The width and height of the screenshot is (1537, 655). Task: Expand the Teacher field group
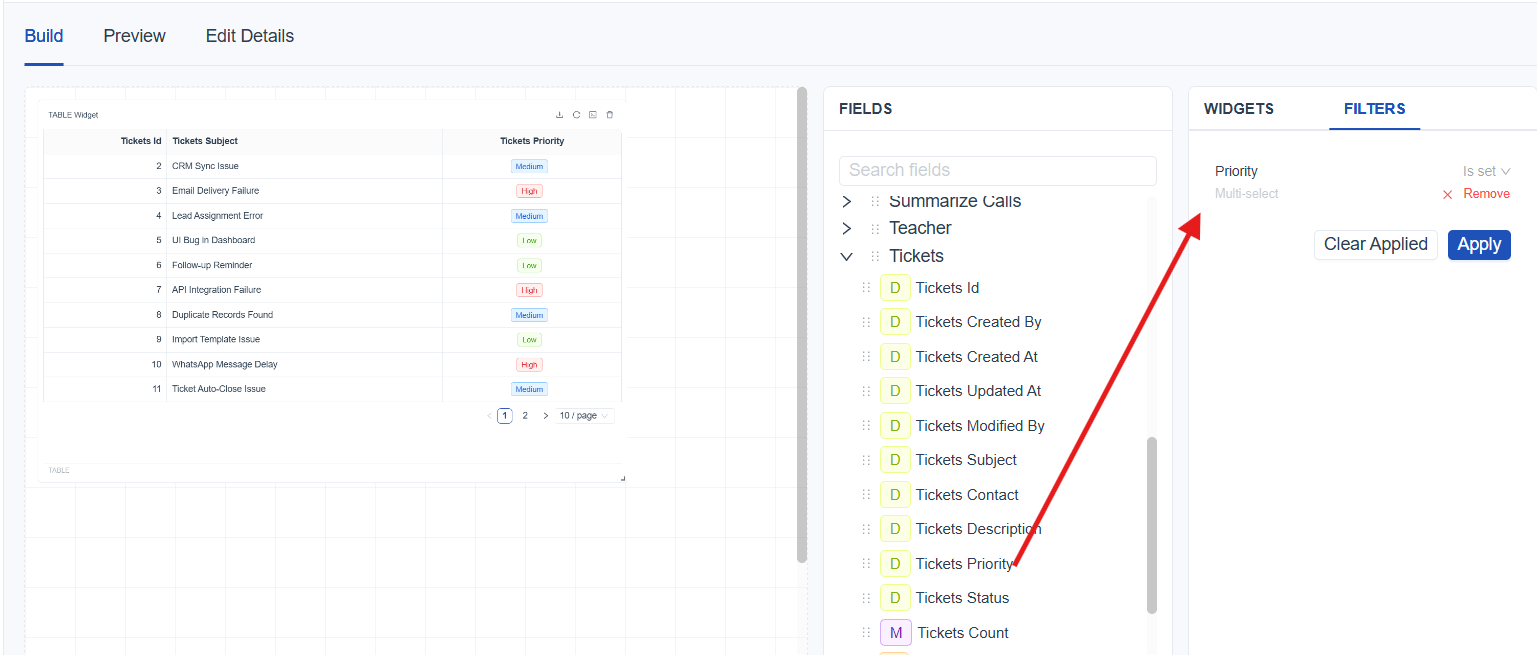[x=847, y=229]
